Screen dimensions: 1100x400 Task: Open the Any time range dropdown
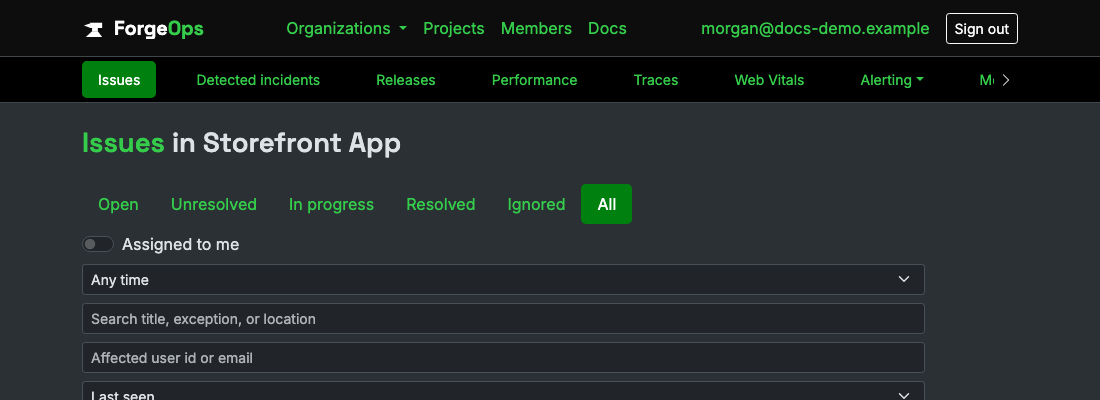(x=503, y=279)
